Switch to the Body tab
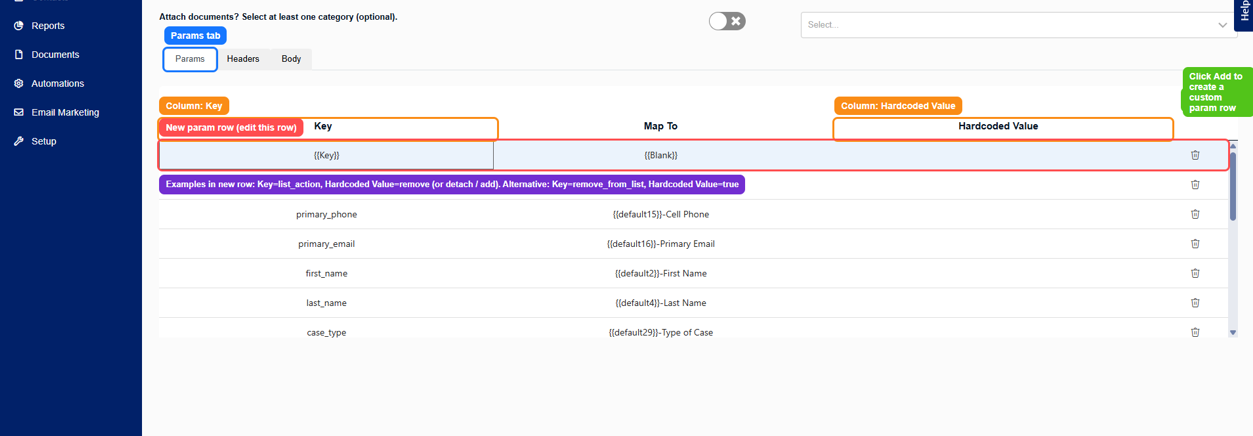 coord(291,59)
